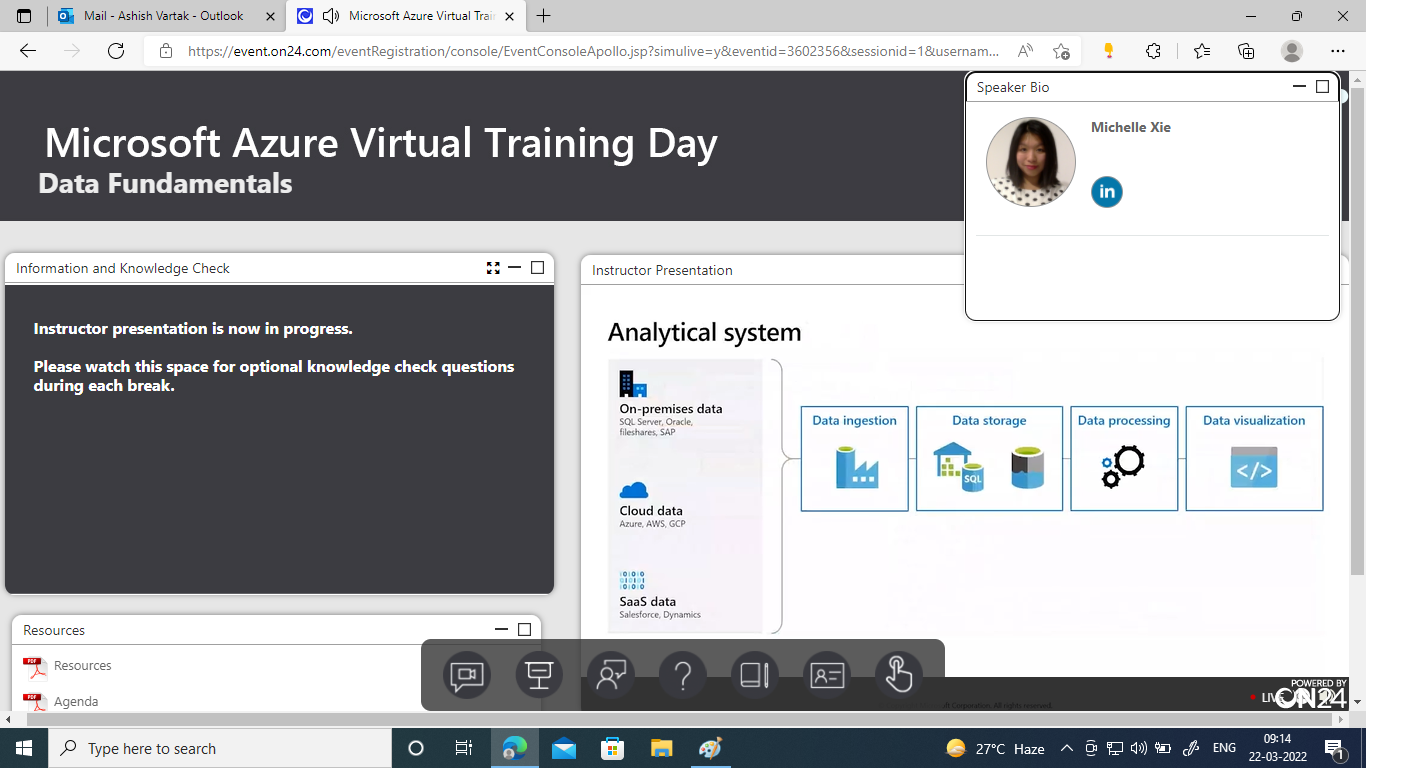Open the Agenda PDF link
Image resolution: width=1408 pixels, height=768 pixels.
76,702
